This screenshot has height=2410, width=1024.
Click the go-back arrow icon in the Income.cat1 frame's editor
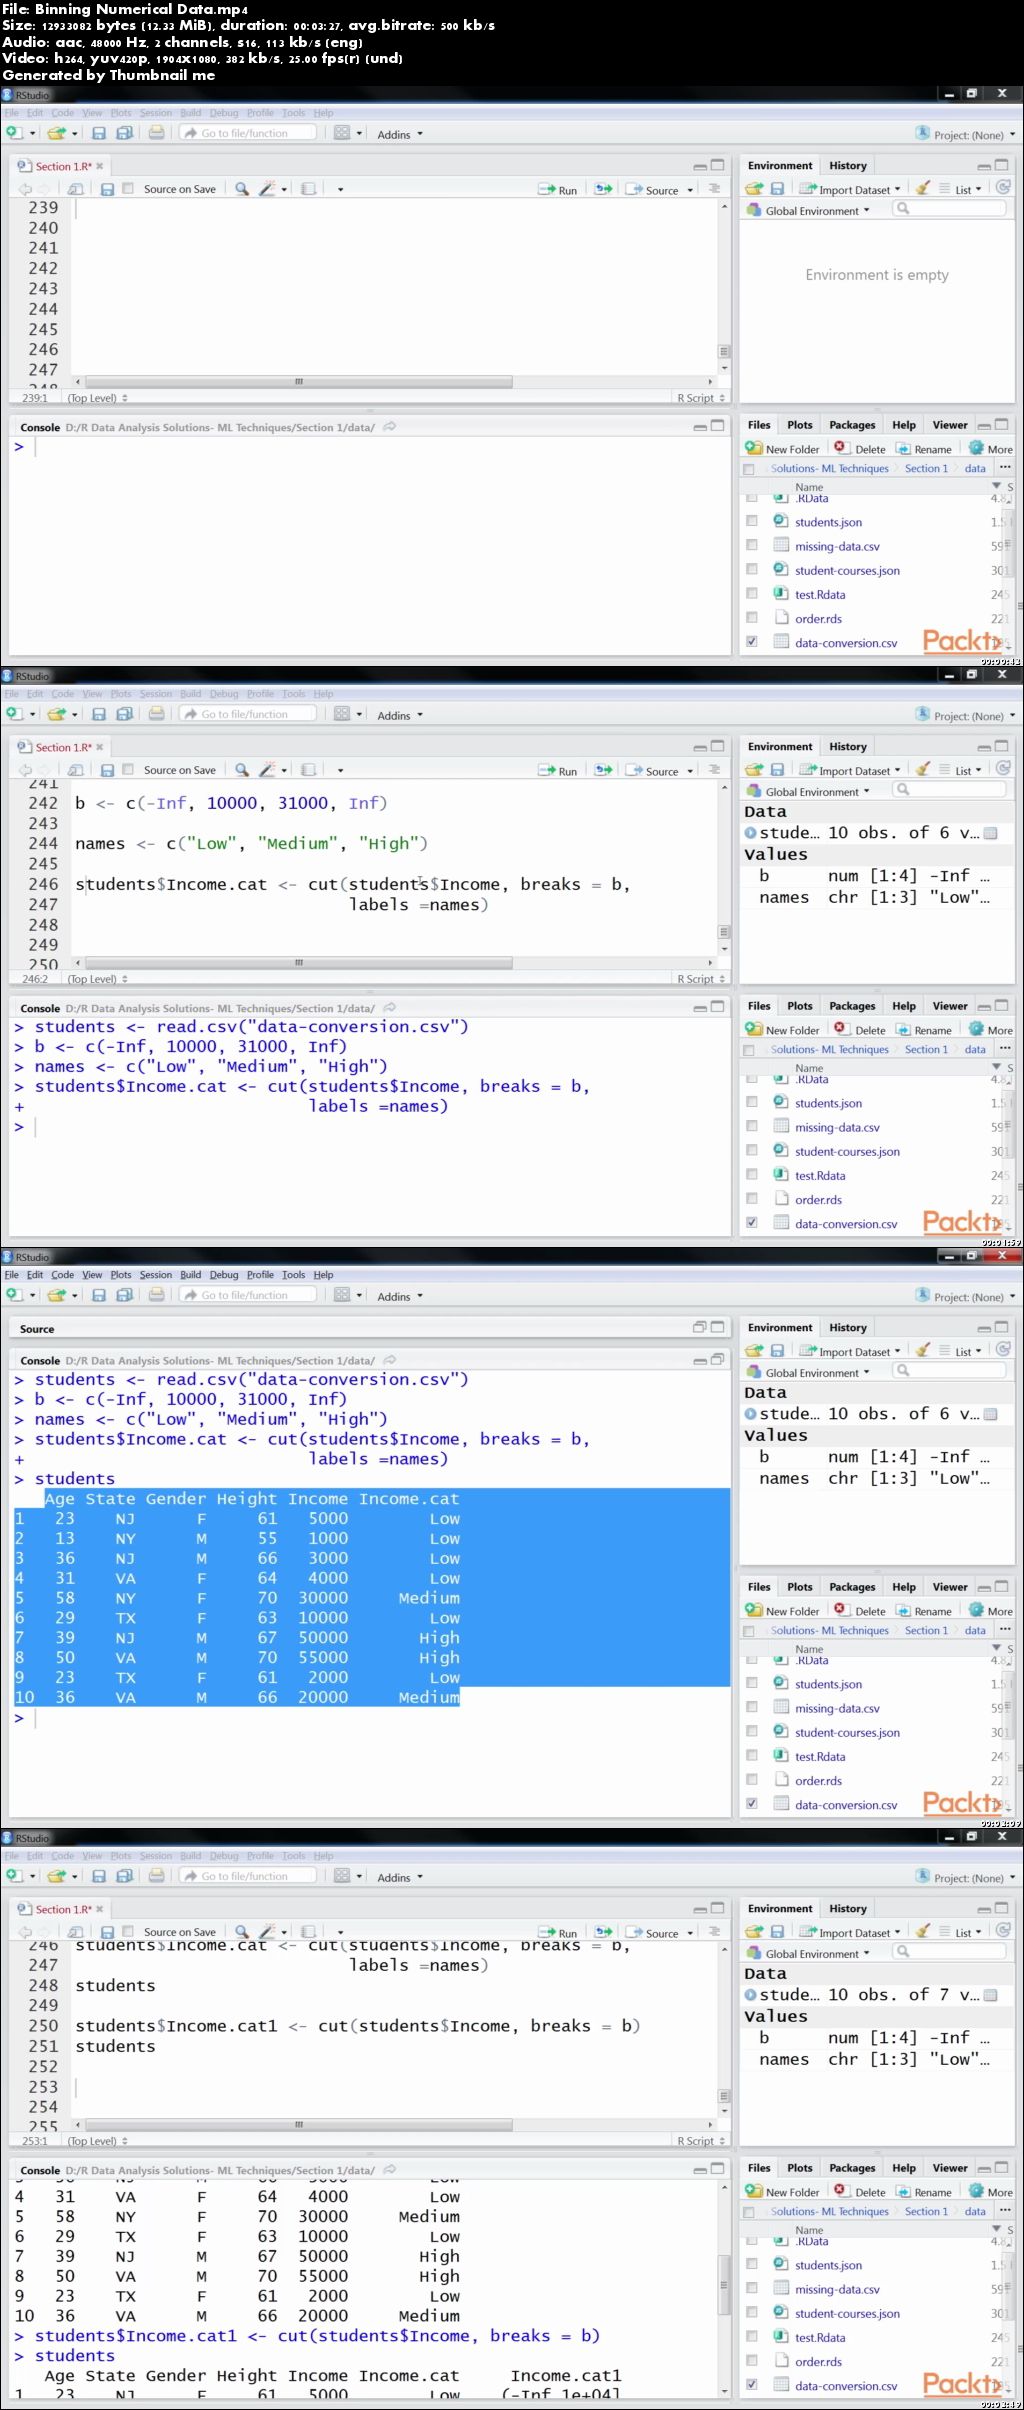(x=25, y=1931)
